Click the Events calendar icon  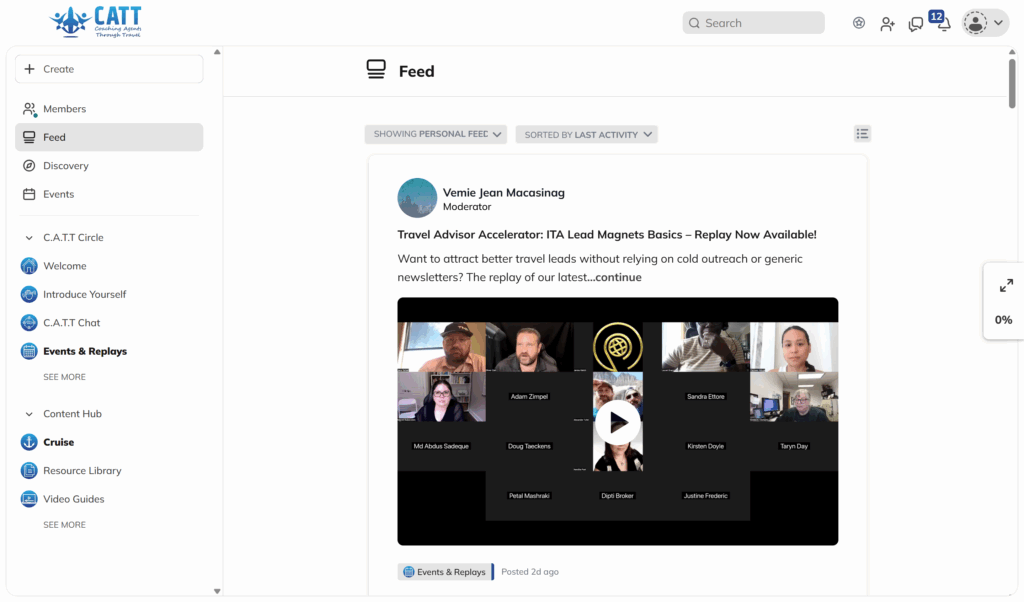point(29,194)
